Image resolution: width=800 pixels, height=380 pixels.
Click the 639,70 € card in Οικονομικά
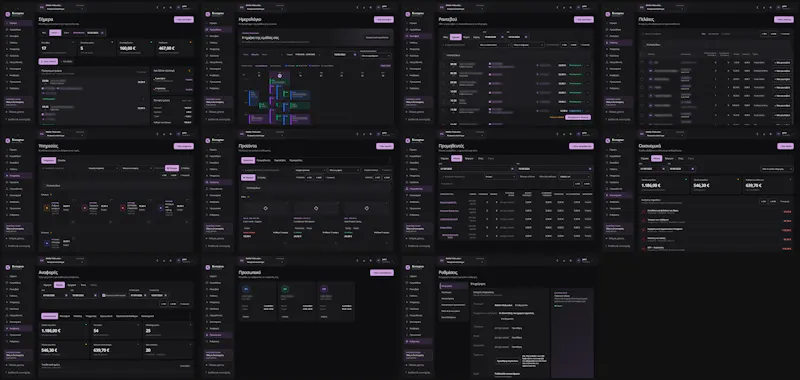pos(768,186)
